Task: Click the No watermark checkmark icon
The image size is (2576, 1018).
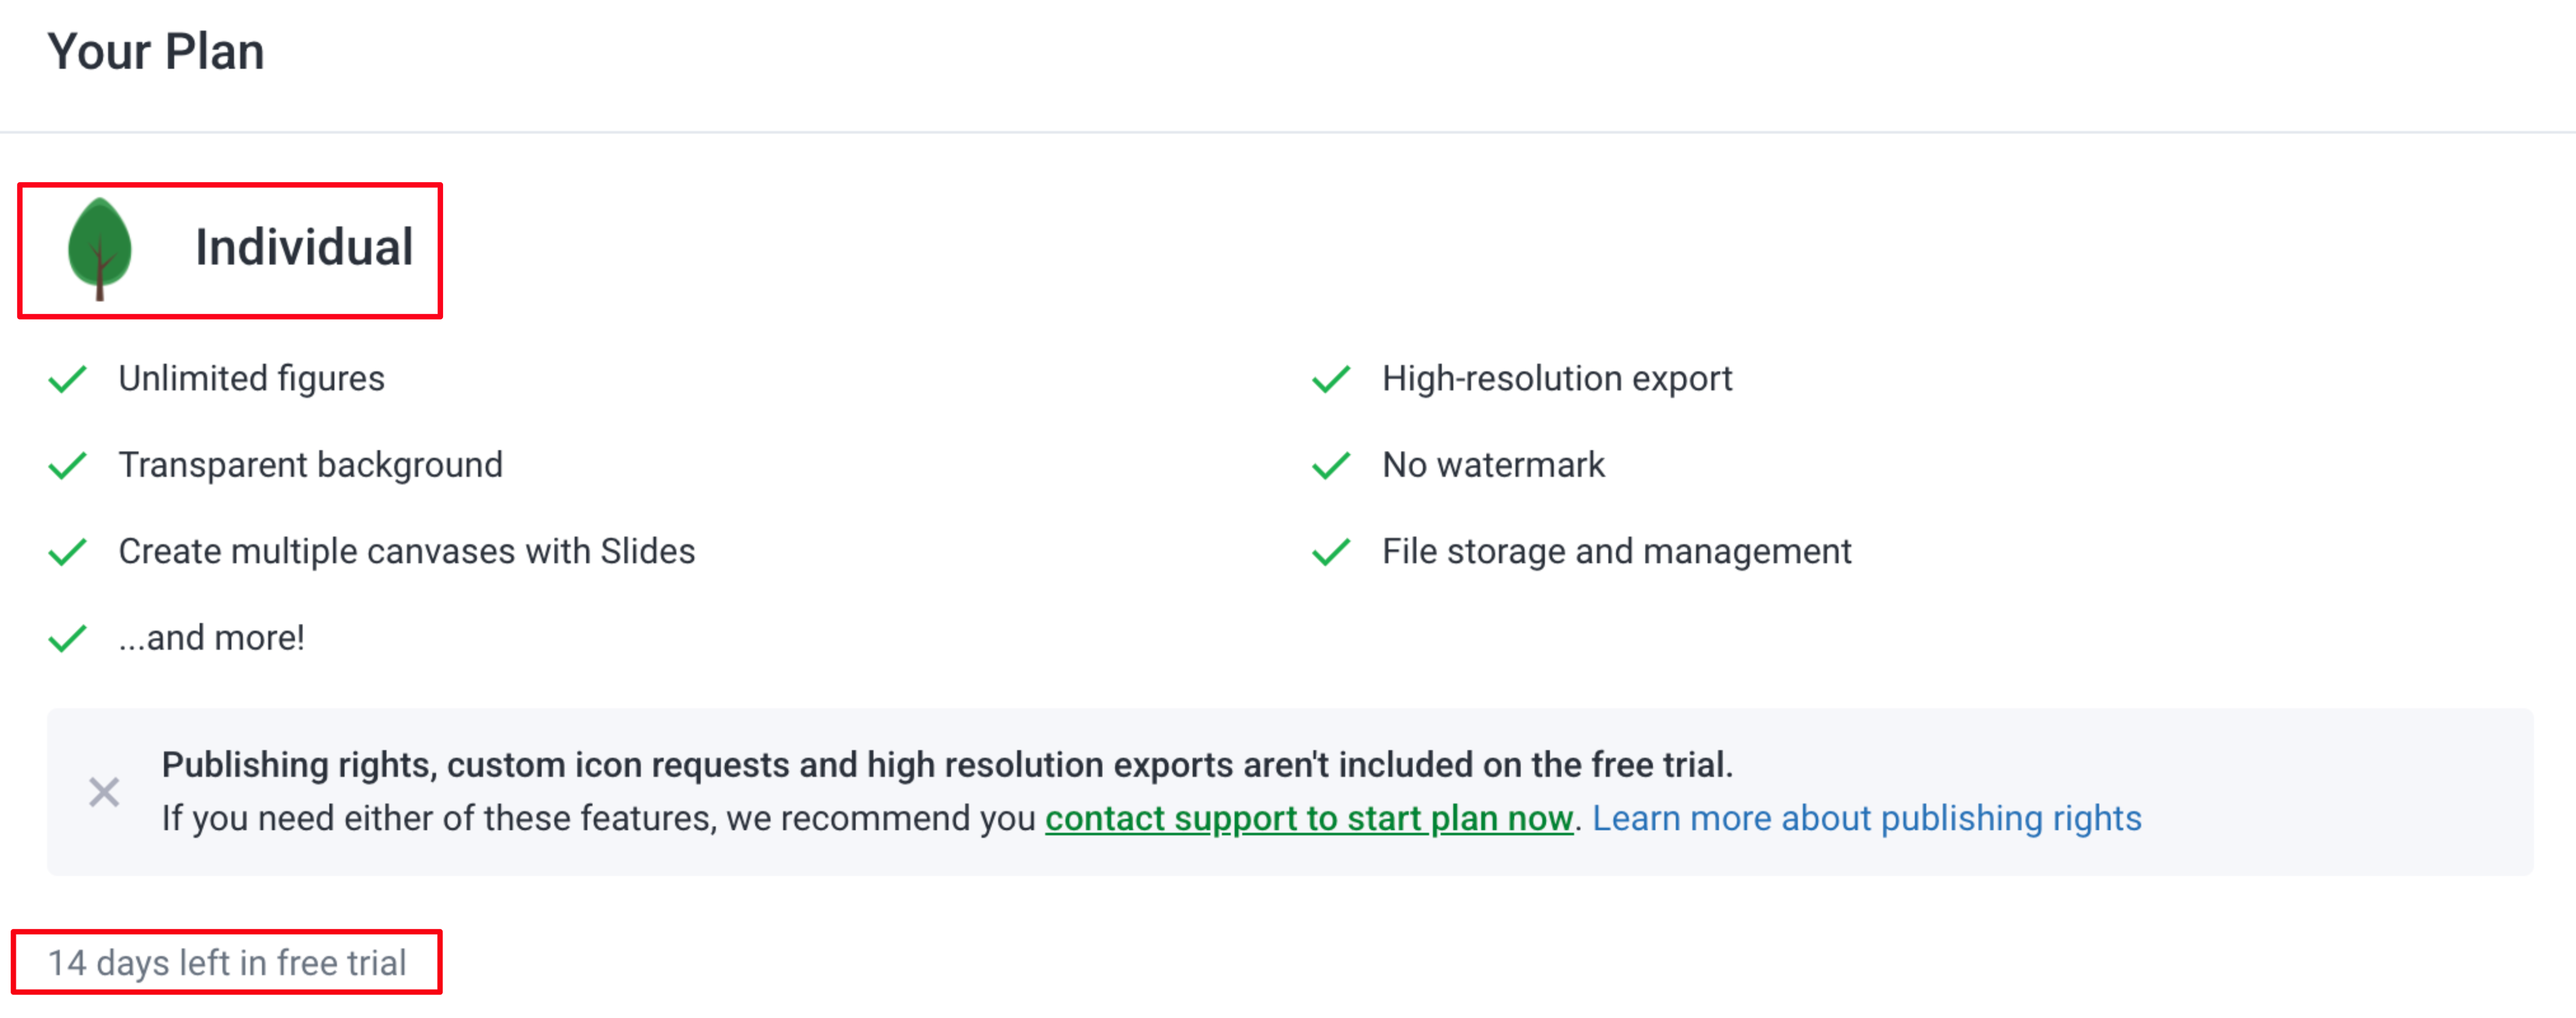Action: pyautogui.click(x=1331, y=465)
